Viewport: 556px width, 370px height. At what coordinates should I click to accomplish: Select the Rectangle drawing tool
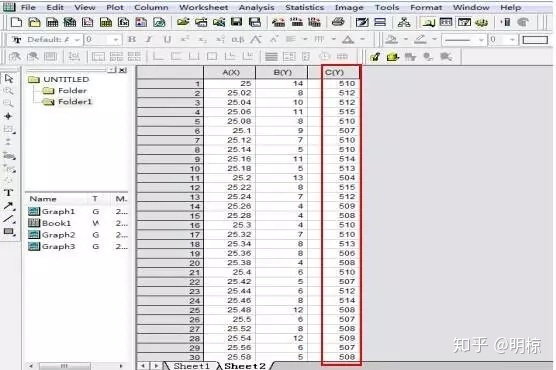click(9, 232)
